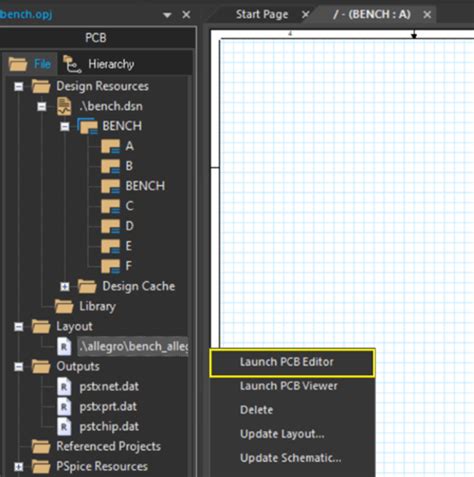Select the .\allegro\bench_alleg layout entry

pyautogui.click(x=133, y=347)
